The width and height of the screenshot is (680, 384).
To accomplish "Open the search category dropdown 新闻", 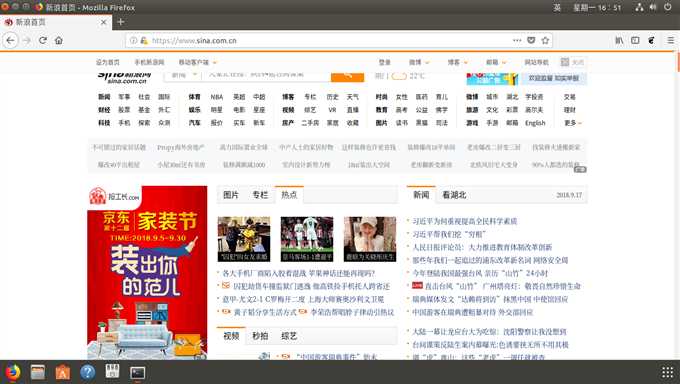I will tap(184, 75).
